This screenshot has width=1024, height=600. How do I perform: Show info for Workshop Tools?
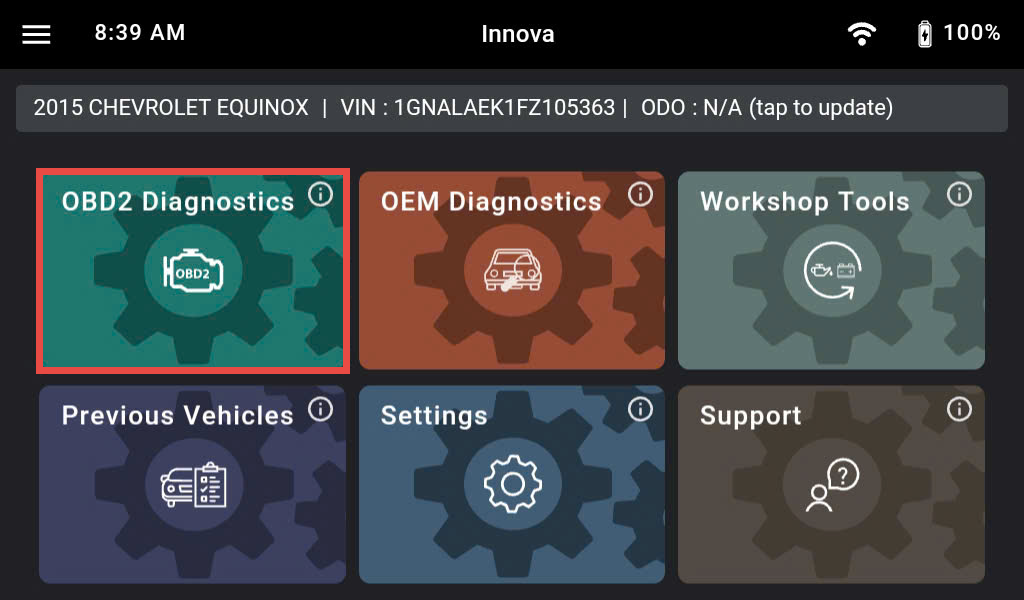click(959, 194)
